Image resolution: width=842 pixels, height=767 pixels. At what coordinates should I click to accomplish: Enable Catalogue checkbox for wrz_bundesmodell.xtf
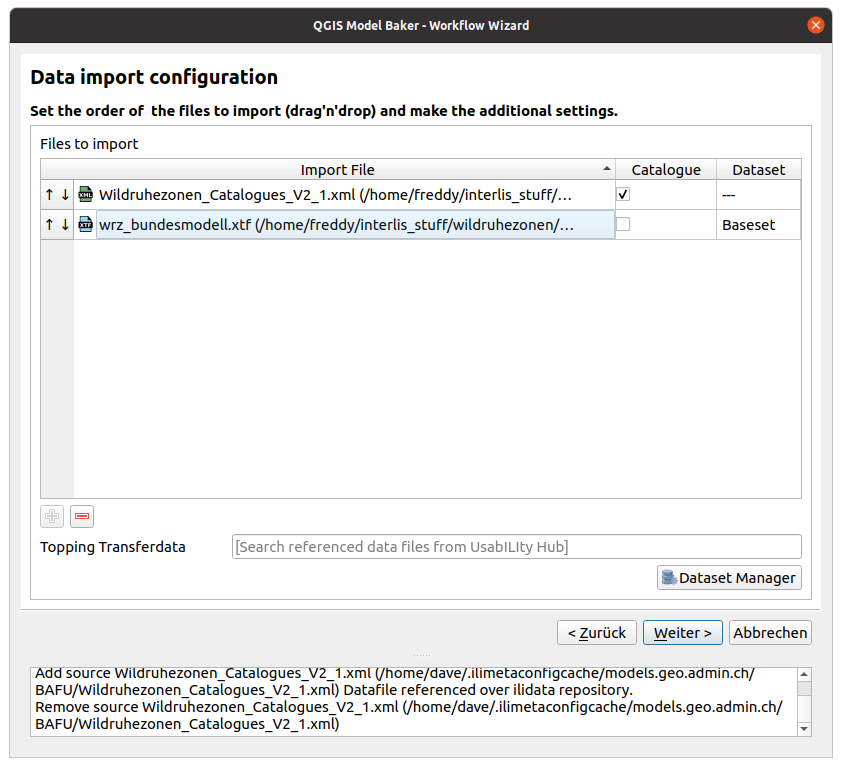[623, 225]
